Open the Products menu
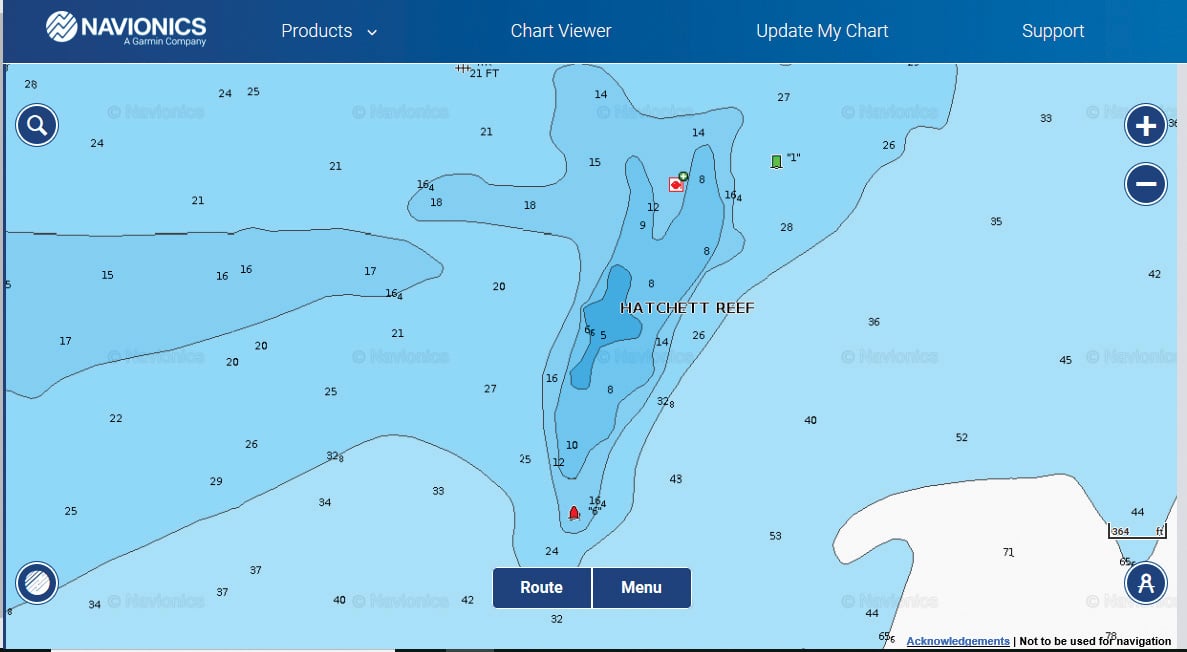The height and width of the screenshot is (652, 1187). tap(316, 31)
